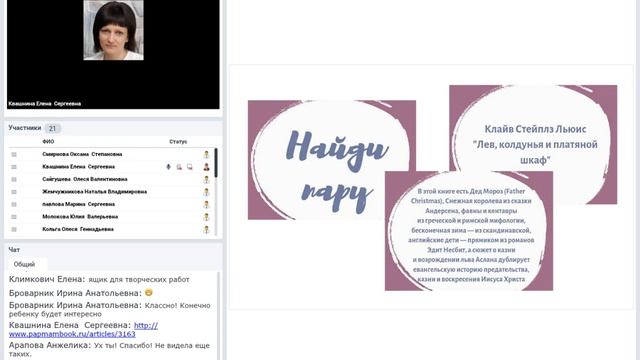The width and height of the screenshot is (640, 360).
Task: Click user status icon for Сайгушева Олеся
Action: coord(207,179)
